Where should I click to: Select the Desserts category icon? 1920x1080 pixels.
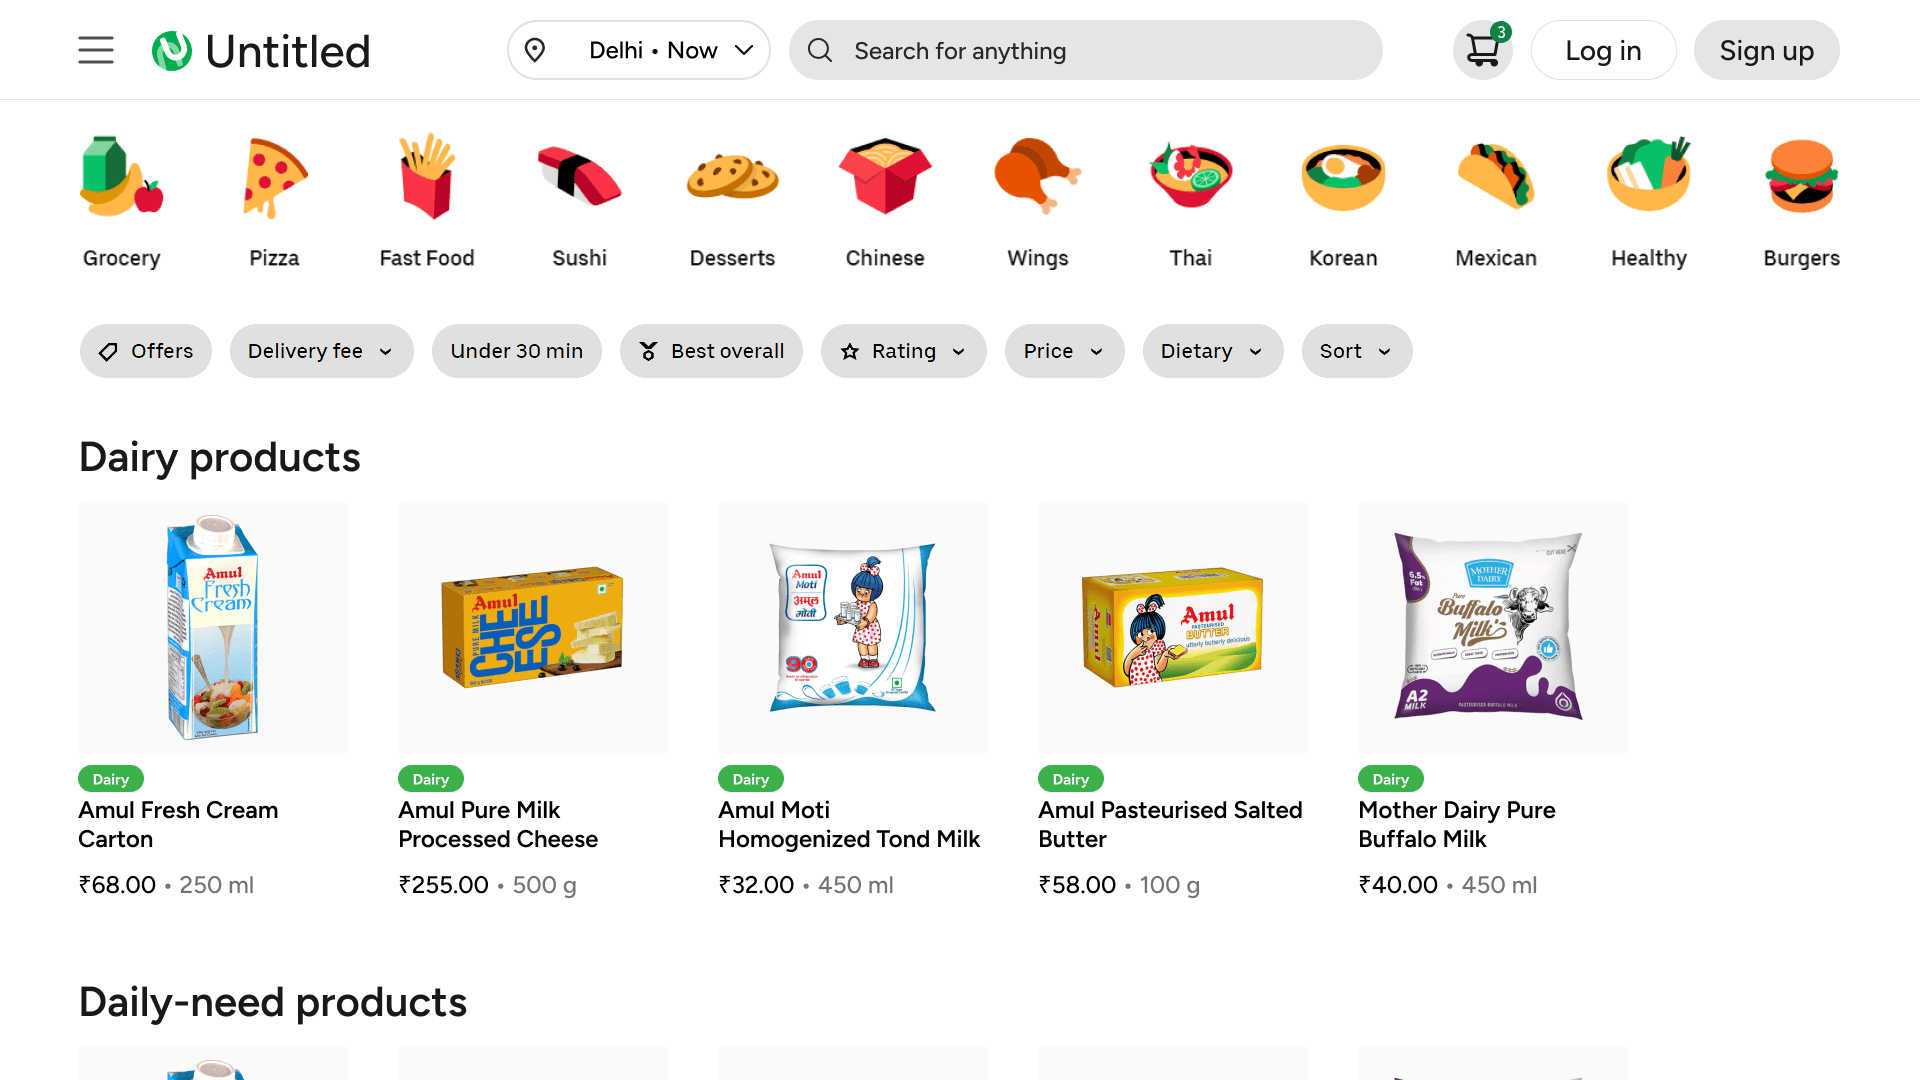point(732,195)
